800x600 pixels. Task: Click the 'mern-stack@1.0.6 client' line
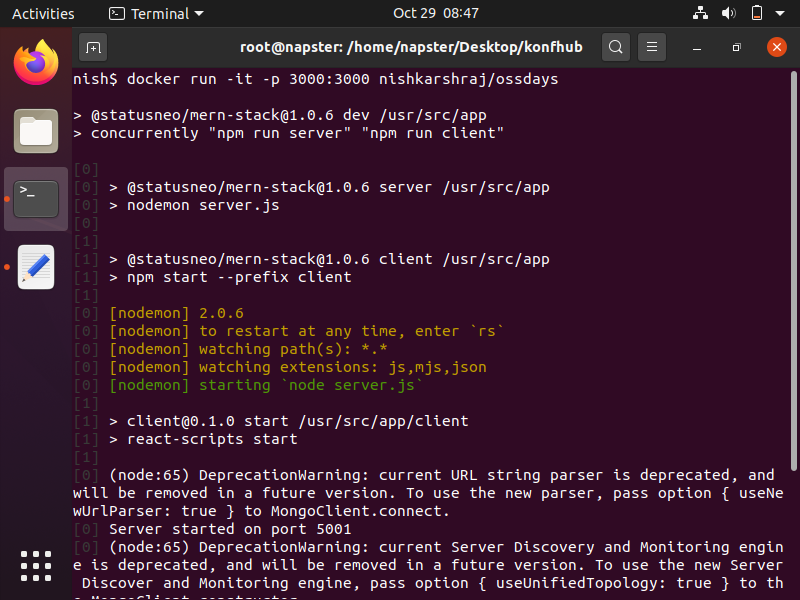(x=330, y=259)
